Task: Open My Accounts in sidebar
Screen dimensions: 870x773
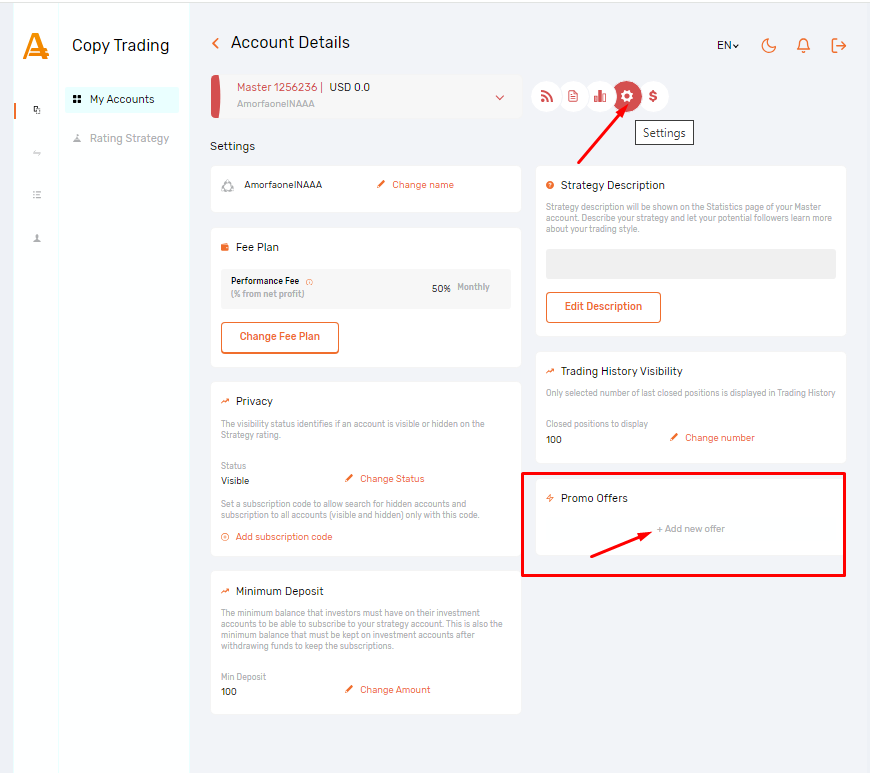Action: click(x=121, y=99)
